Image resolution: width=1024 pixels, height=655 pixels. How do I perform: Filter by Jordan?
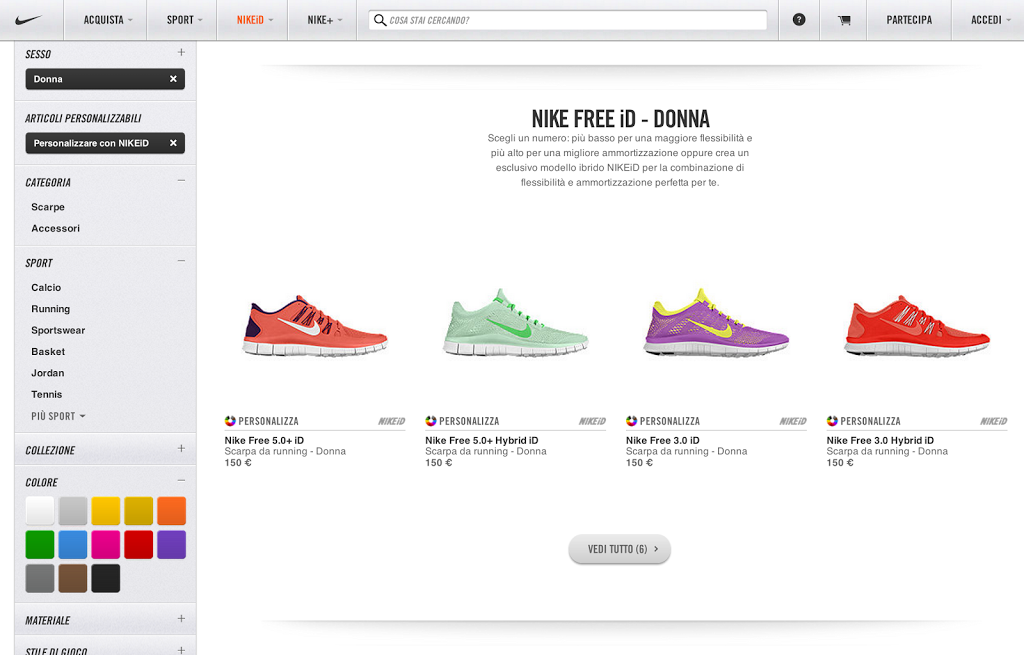click(x=48, y=373)
